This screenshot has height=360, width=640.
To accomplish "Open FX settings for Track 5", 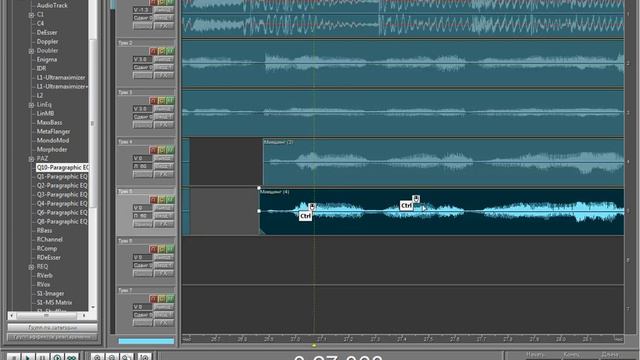I will (164, 224).
